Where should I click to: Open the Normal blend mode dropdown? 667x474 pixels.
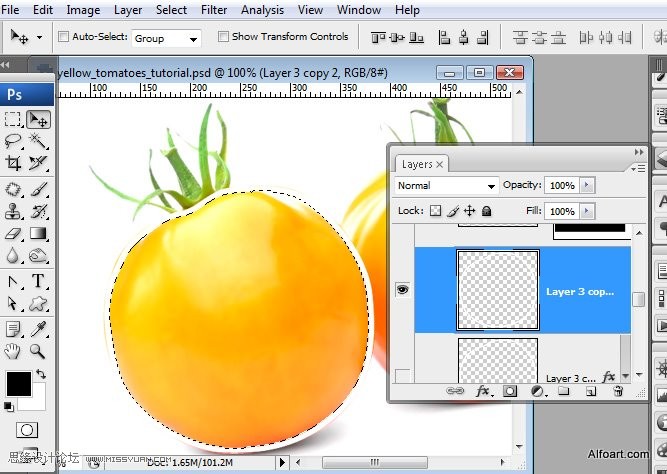pos(446,186)
